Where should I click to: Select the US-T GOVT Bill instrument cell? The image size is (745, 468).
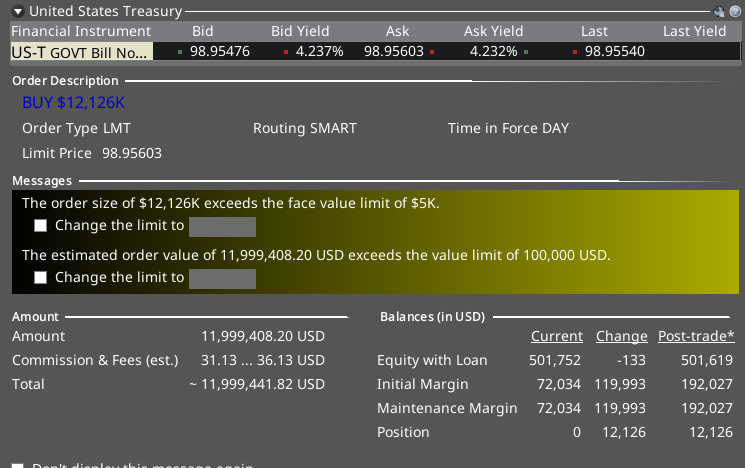tap(82, 51)
